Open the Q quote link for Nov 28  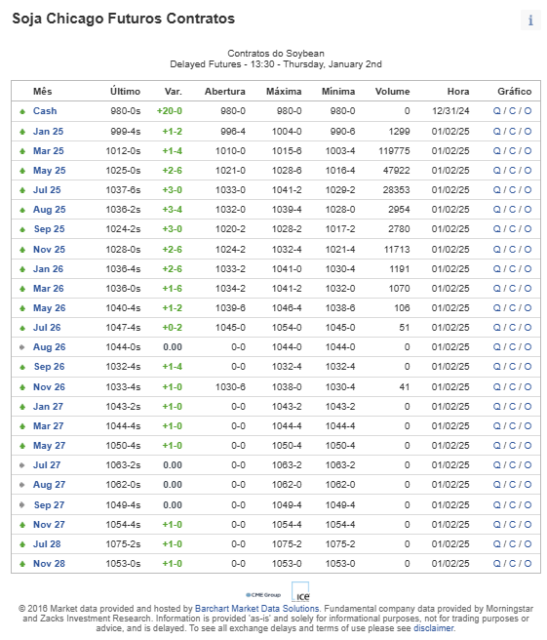(496, 564)
